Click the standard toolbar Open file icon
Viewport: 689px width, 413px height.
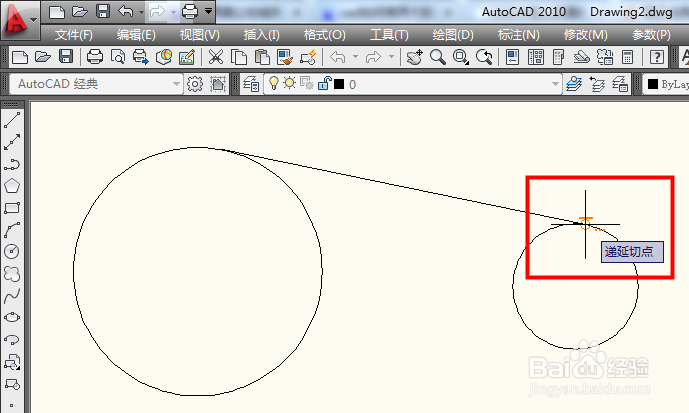coord(43,57)
